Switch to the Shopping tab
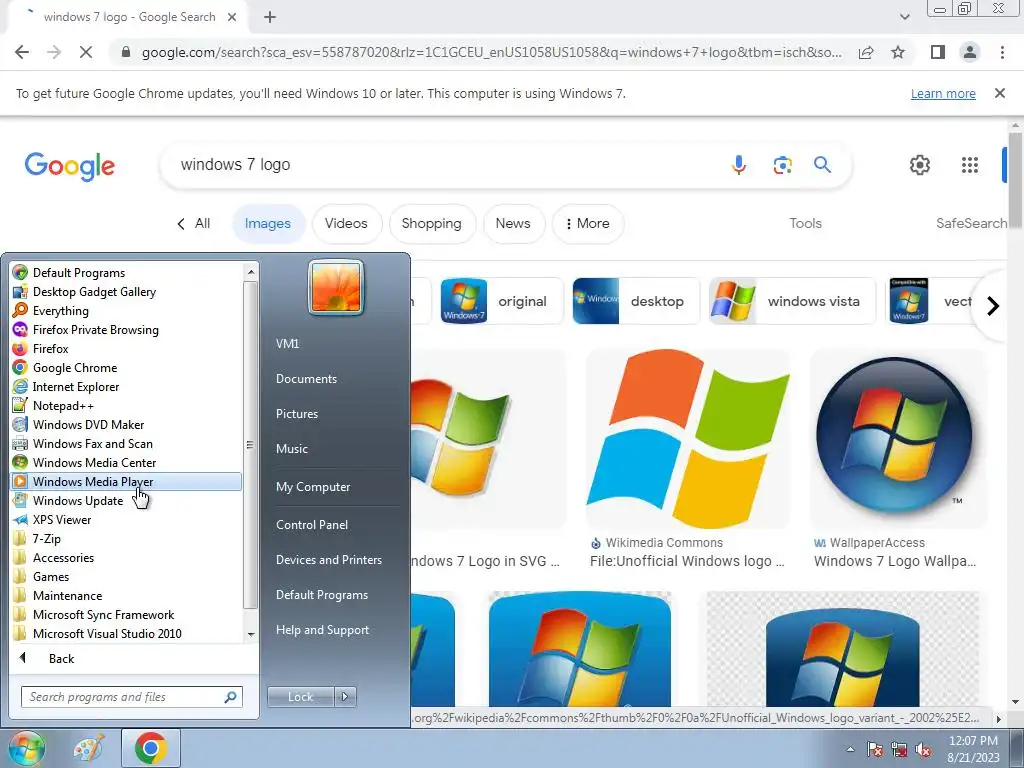 (x=431, y=223)
